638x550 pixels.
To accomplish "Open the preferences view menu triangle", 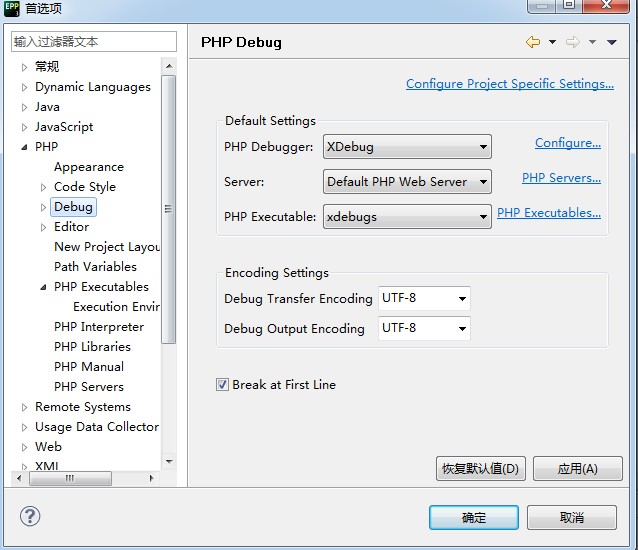I will [x=612, y=42].
